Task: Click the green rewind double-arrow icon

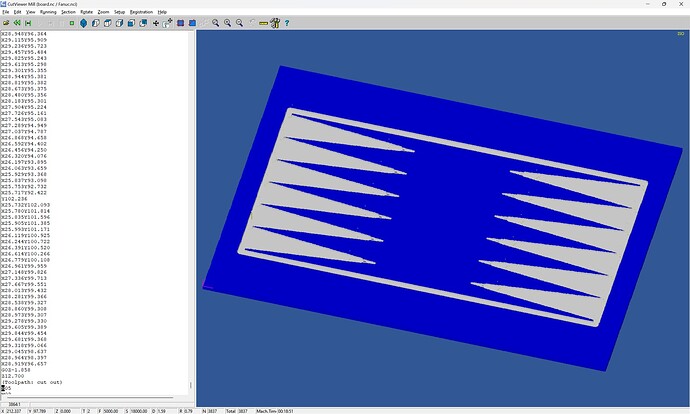Action: coord(17,23)
